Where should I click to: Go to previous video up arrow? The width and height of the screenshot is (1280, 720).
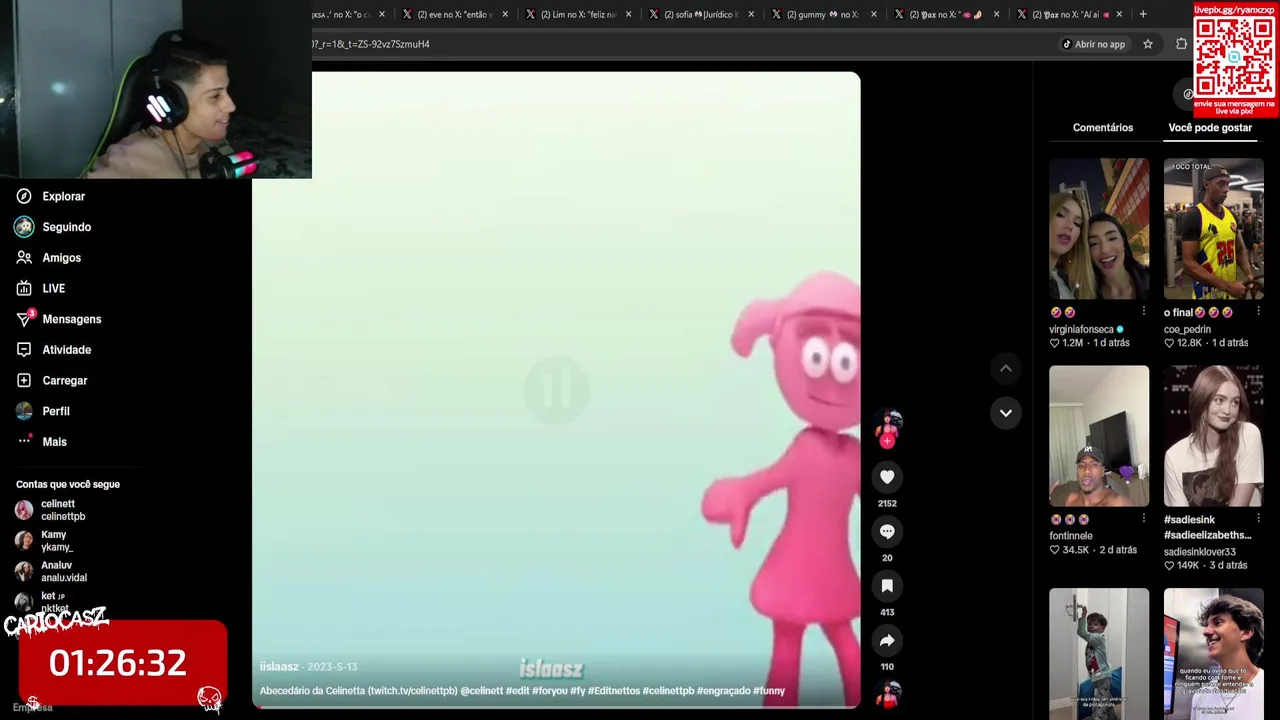pos(1006,369)
